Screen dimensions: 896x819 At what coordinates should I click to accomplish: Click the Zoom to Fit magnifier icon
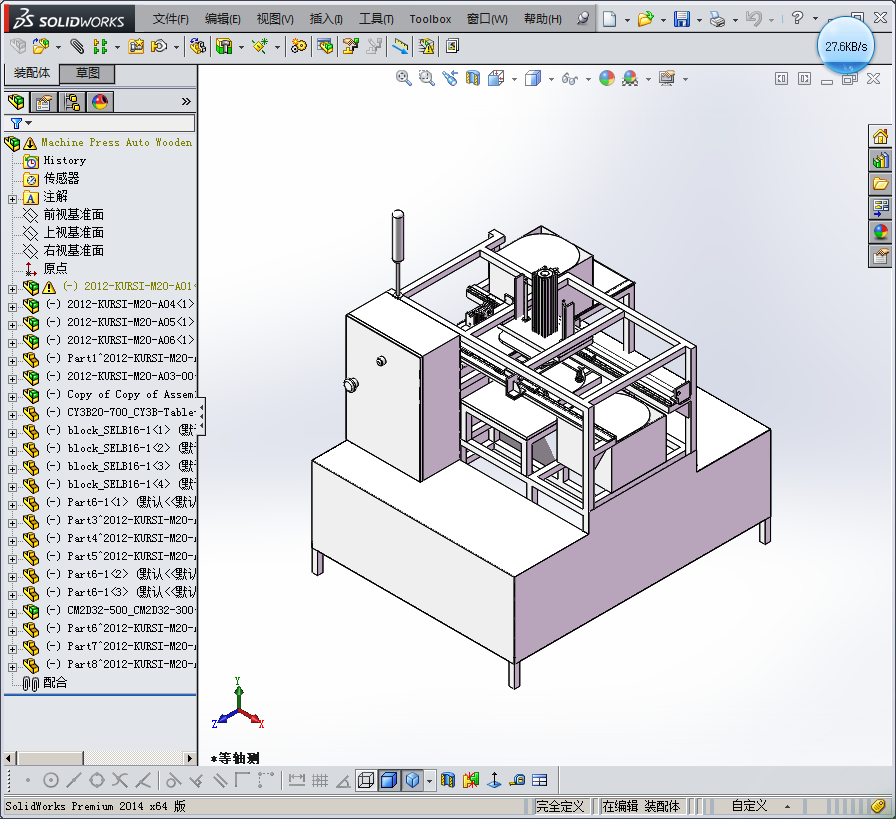click(x=403, y=78)
